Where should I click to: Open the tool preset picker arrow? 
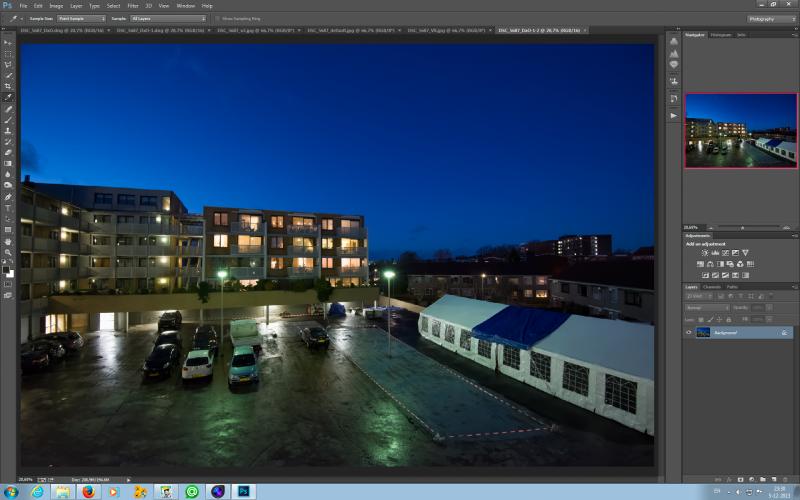tap(21, 19)
